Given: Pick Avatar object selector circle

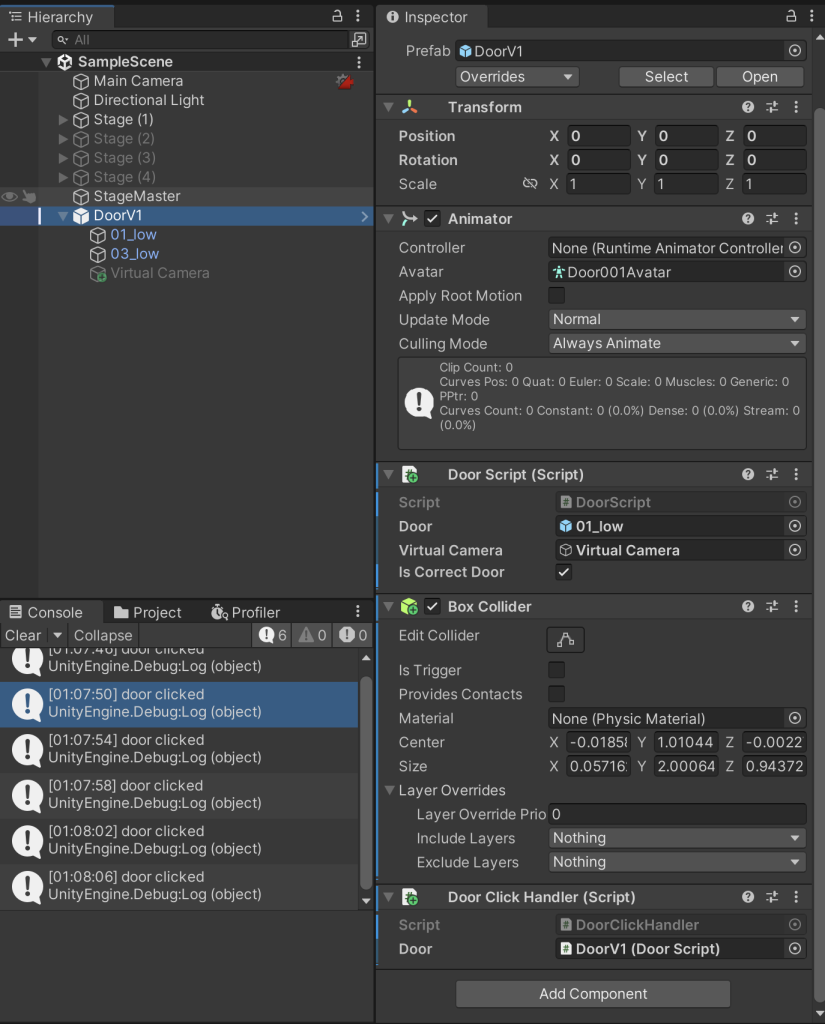Looking at the screenshot, I should [795, 272].
